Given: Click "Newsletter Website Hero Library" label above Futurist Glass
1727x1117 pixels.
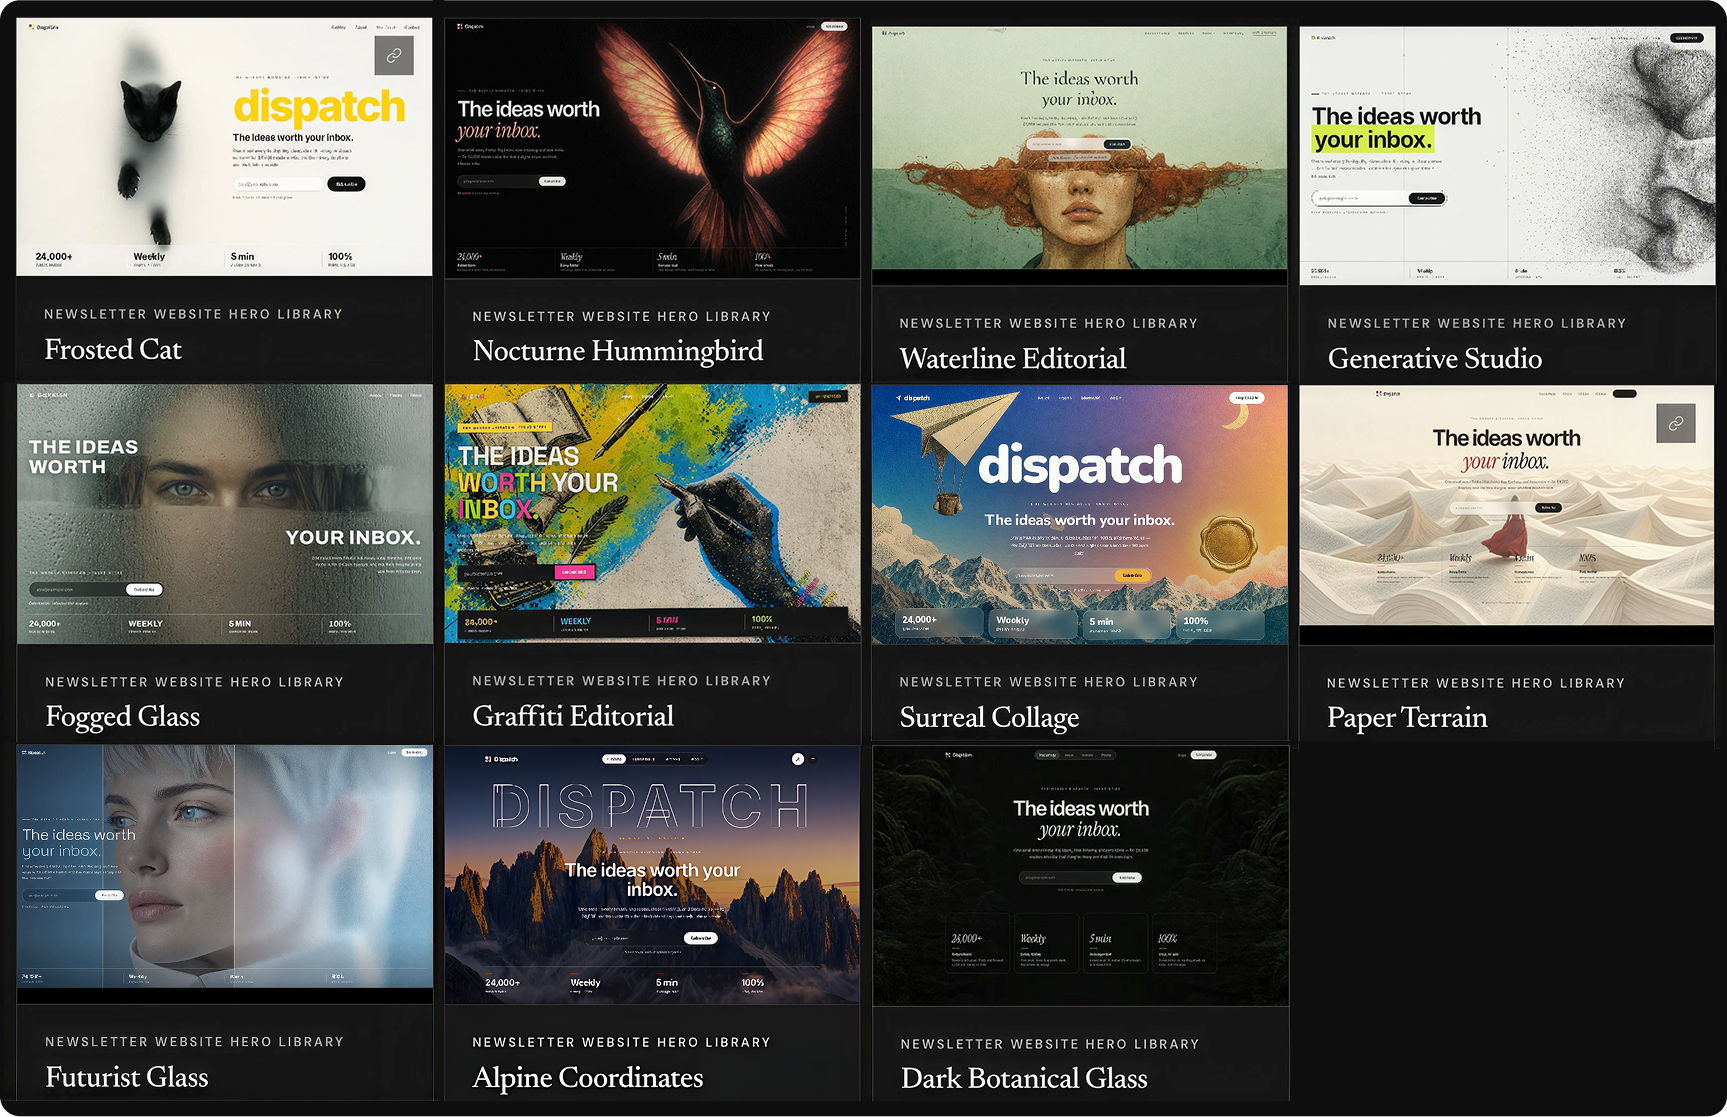Looking at the screenshot, I should click(x=195, y=1042).
